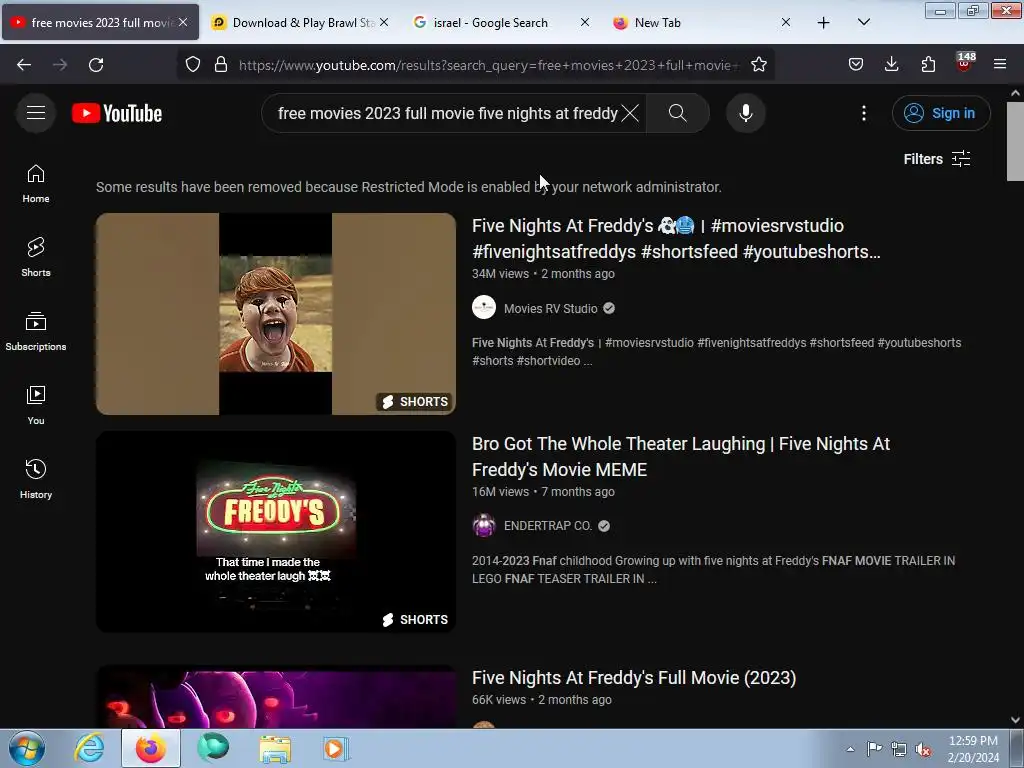Start voice search with microphone

(745, 113)
